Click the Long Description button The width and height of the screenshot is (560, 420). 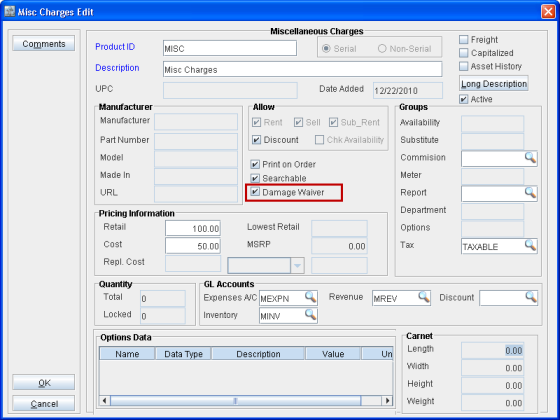click(x=494, y=84)
